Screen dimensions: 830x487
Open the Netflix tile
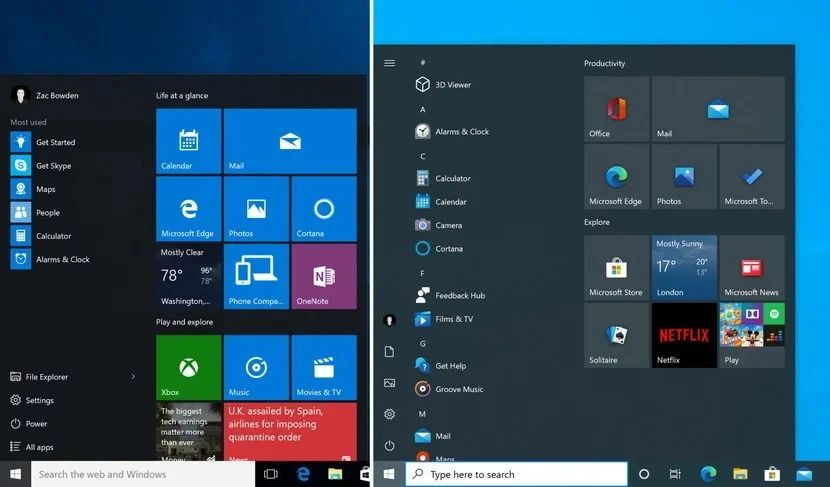684,335
